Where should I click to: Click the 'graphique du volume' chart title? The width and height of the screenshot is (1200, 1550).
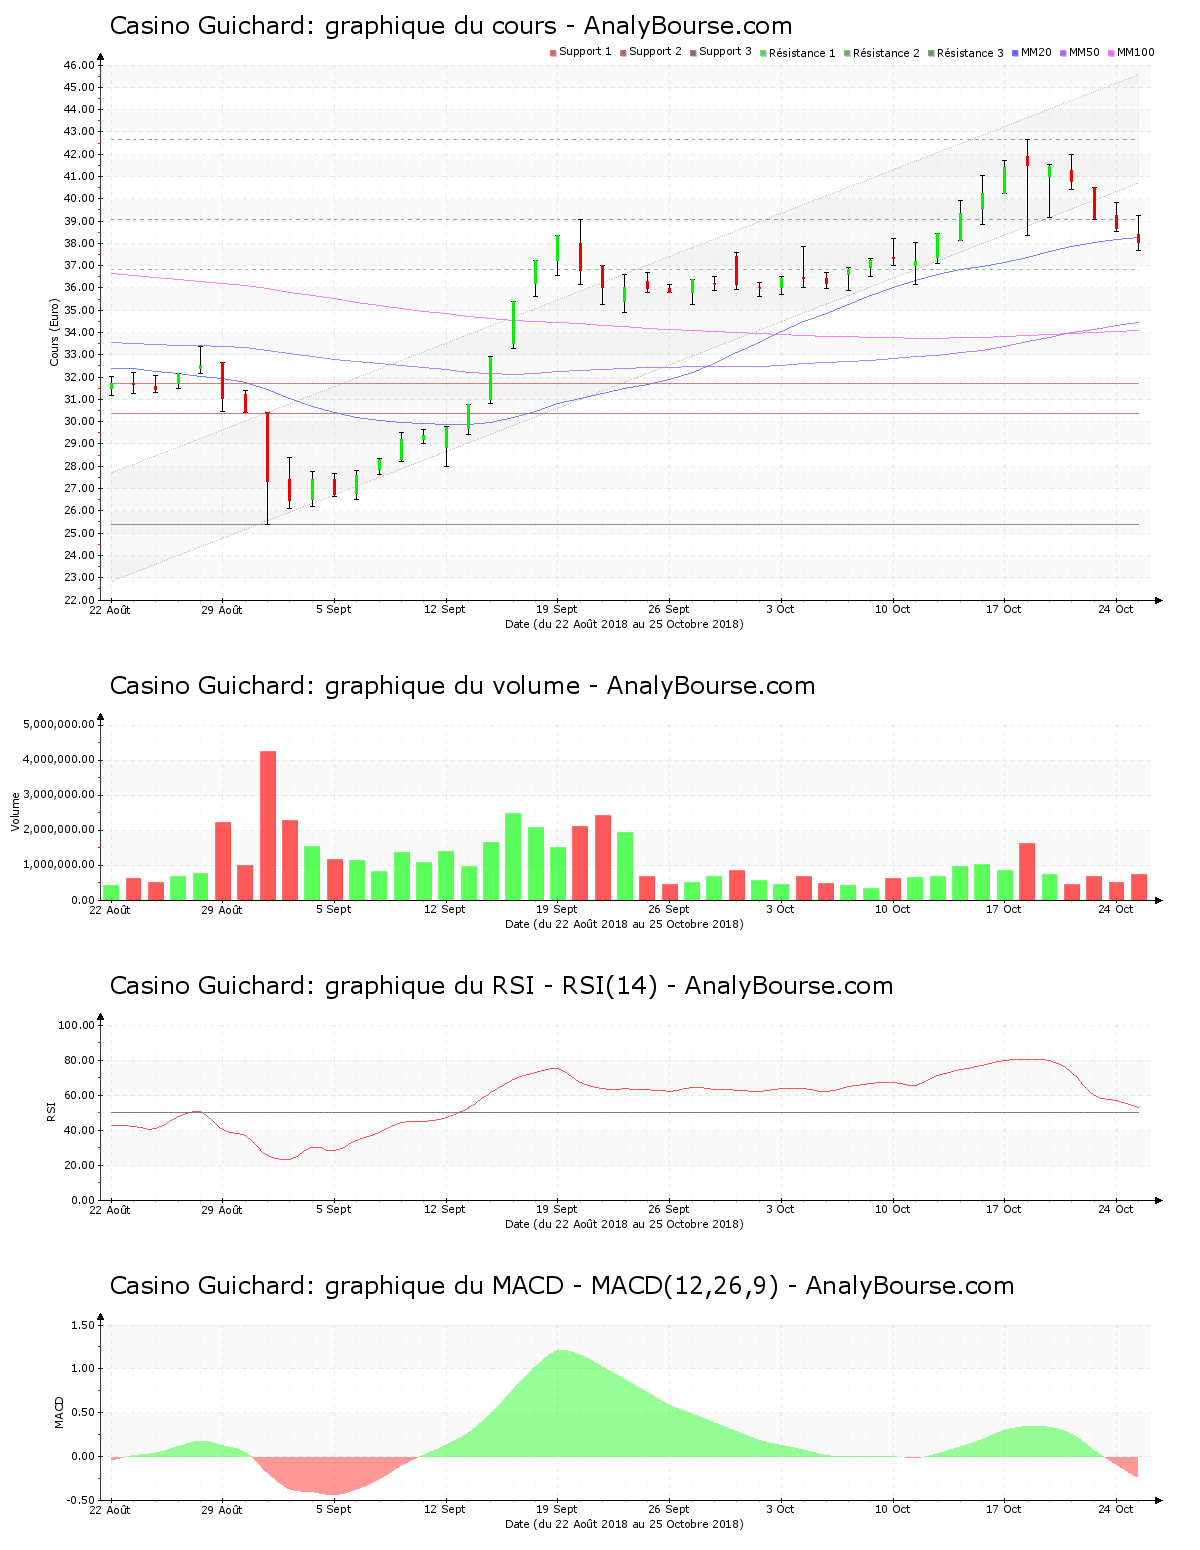(x=462, y=686)
